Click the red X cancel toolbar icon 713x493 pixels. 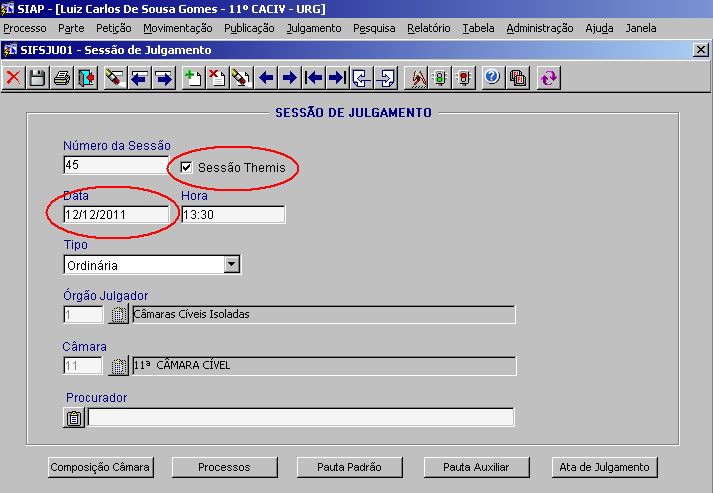(x=14, y=78)
